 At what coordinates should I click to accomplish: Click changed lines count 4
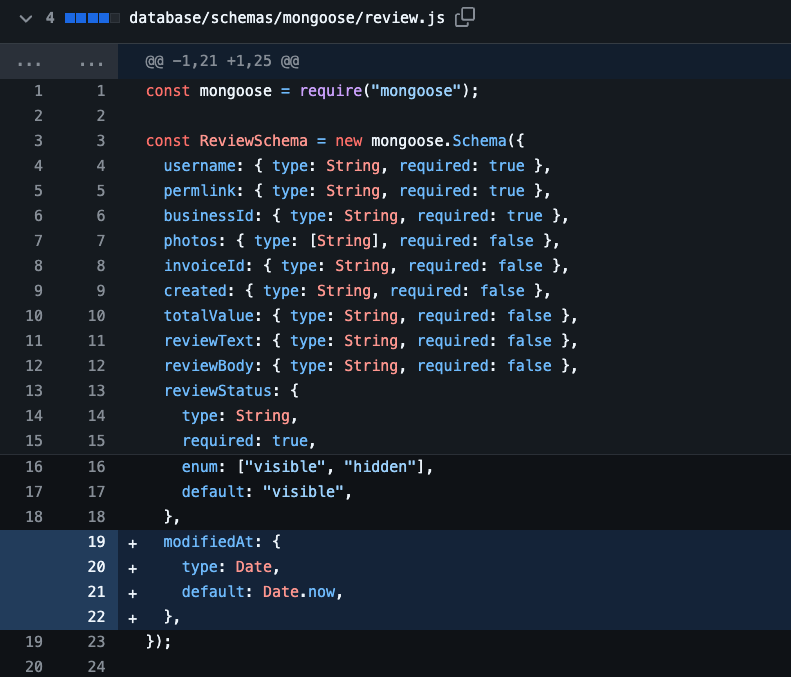click(50, 18)
